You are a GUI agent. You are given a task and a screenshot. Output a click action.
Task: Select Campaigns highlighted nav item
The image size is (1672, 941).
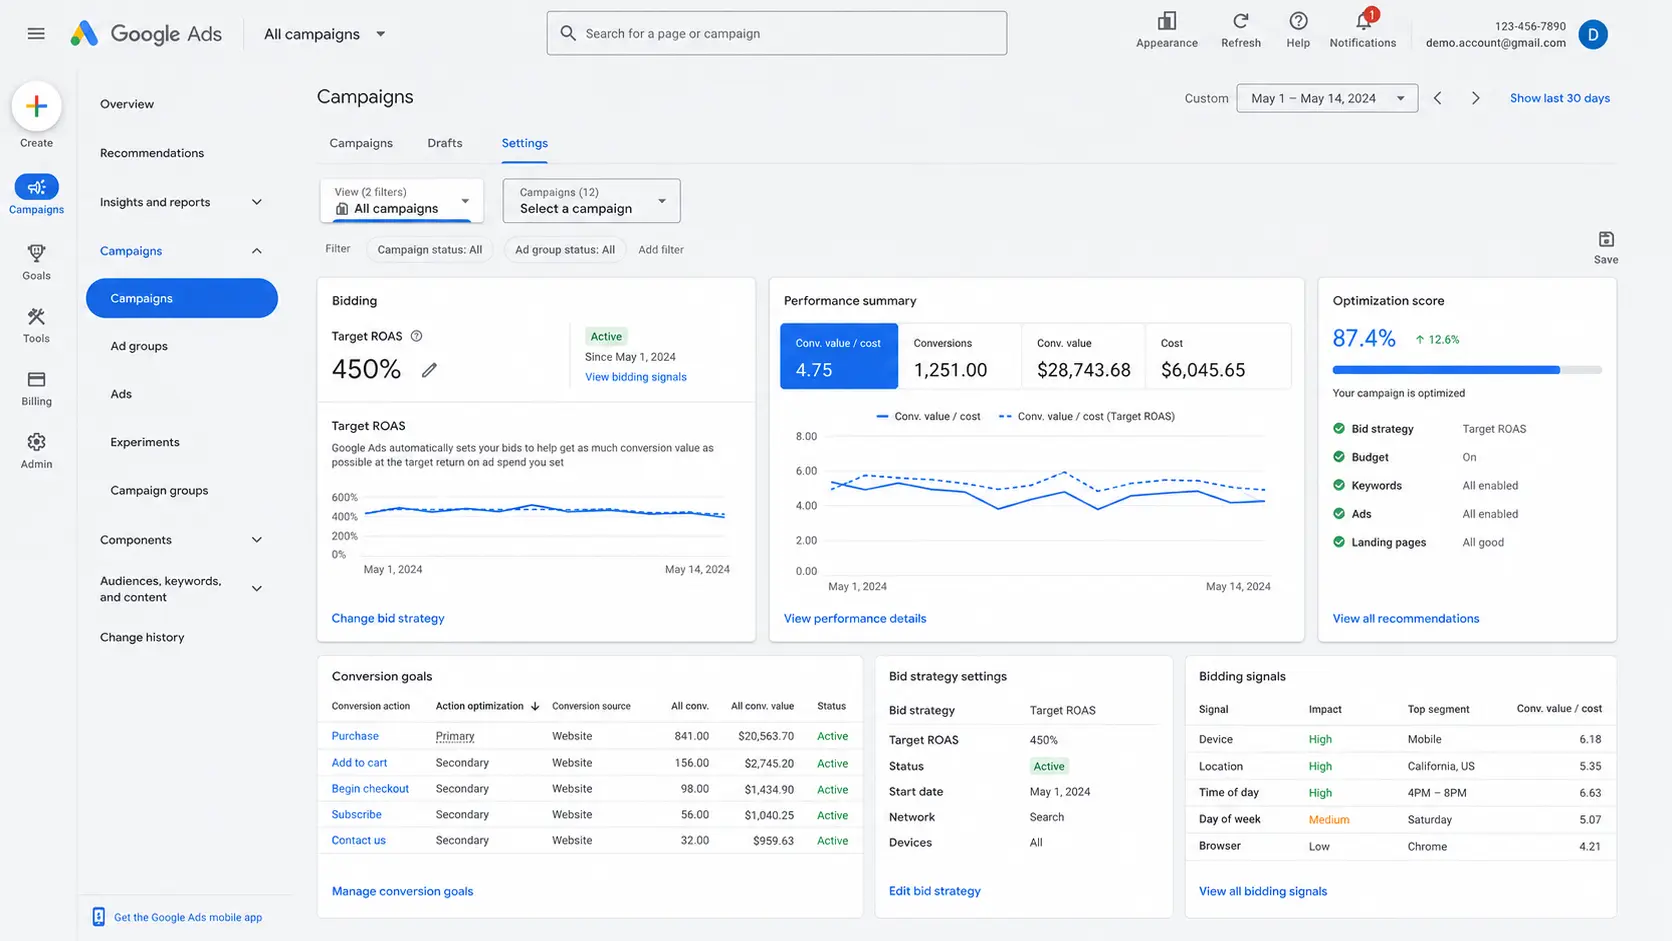(x=182, y=298)
